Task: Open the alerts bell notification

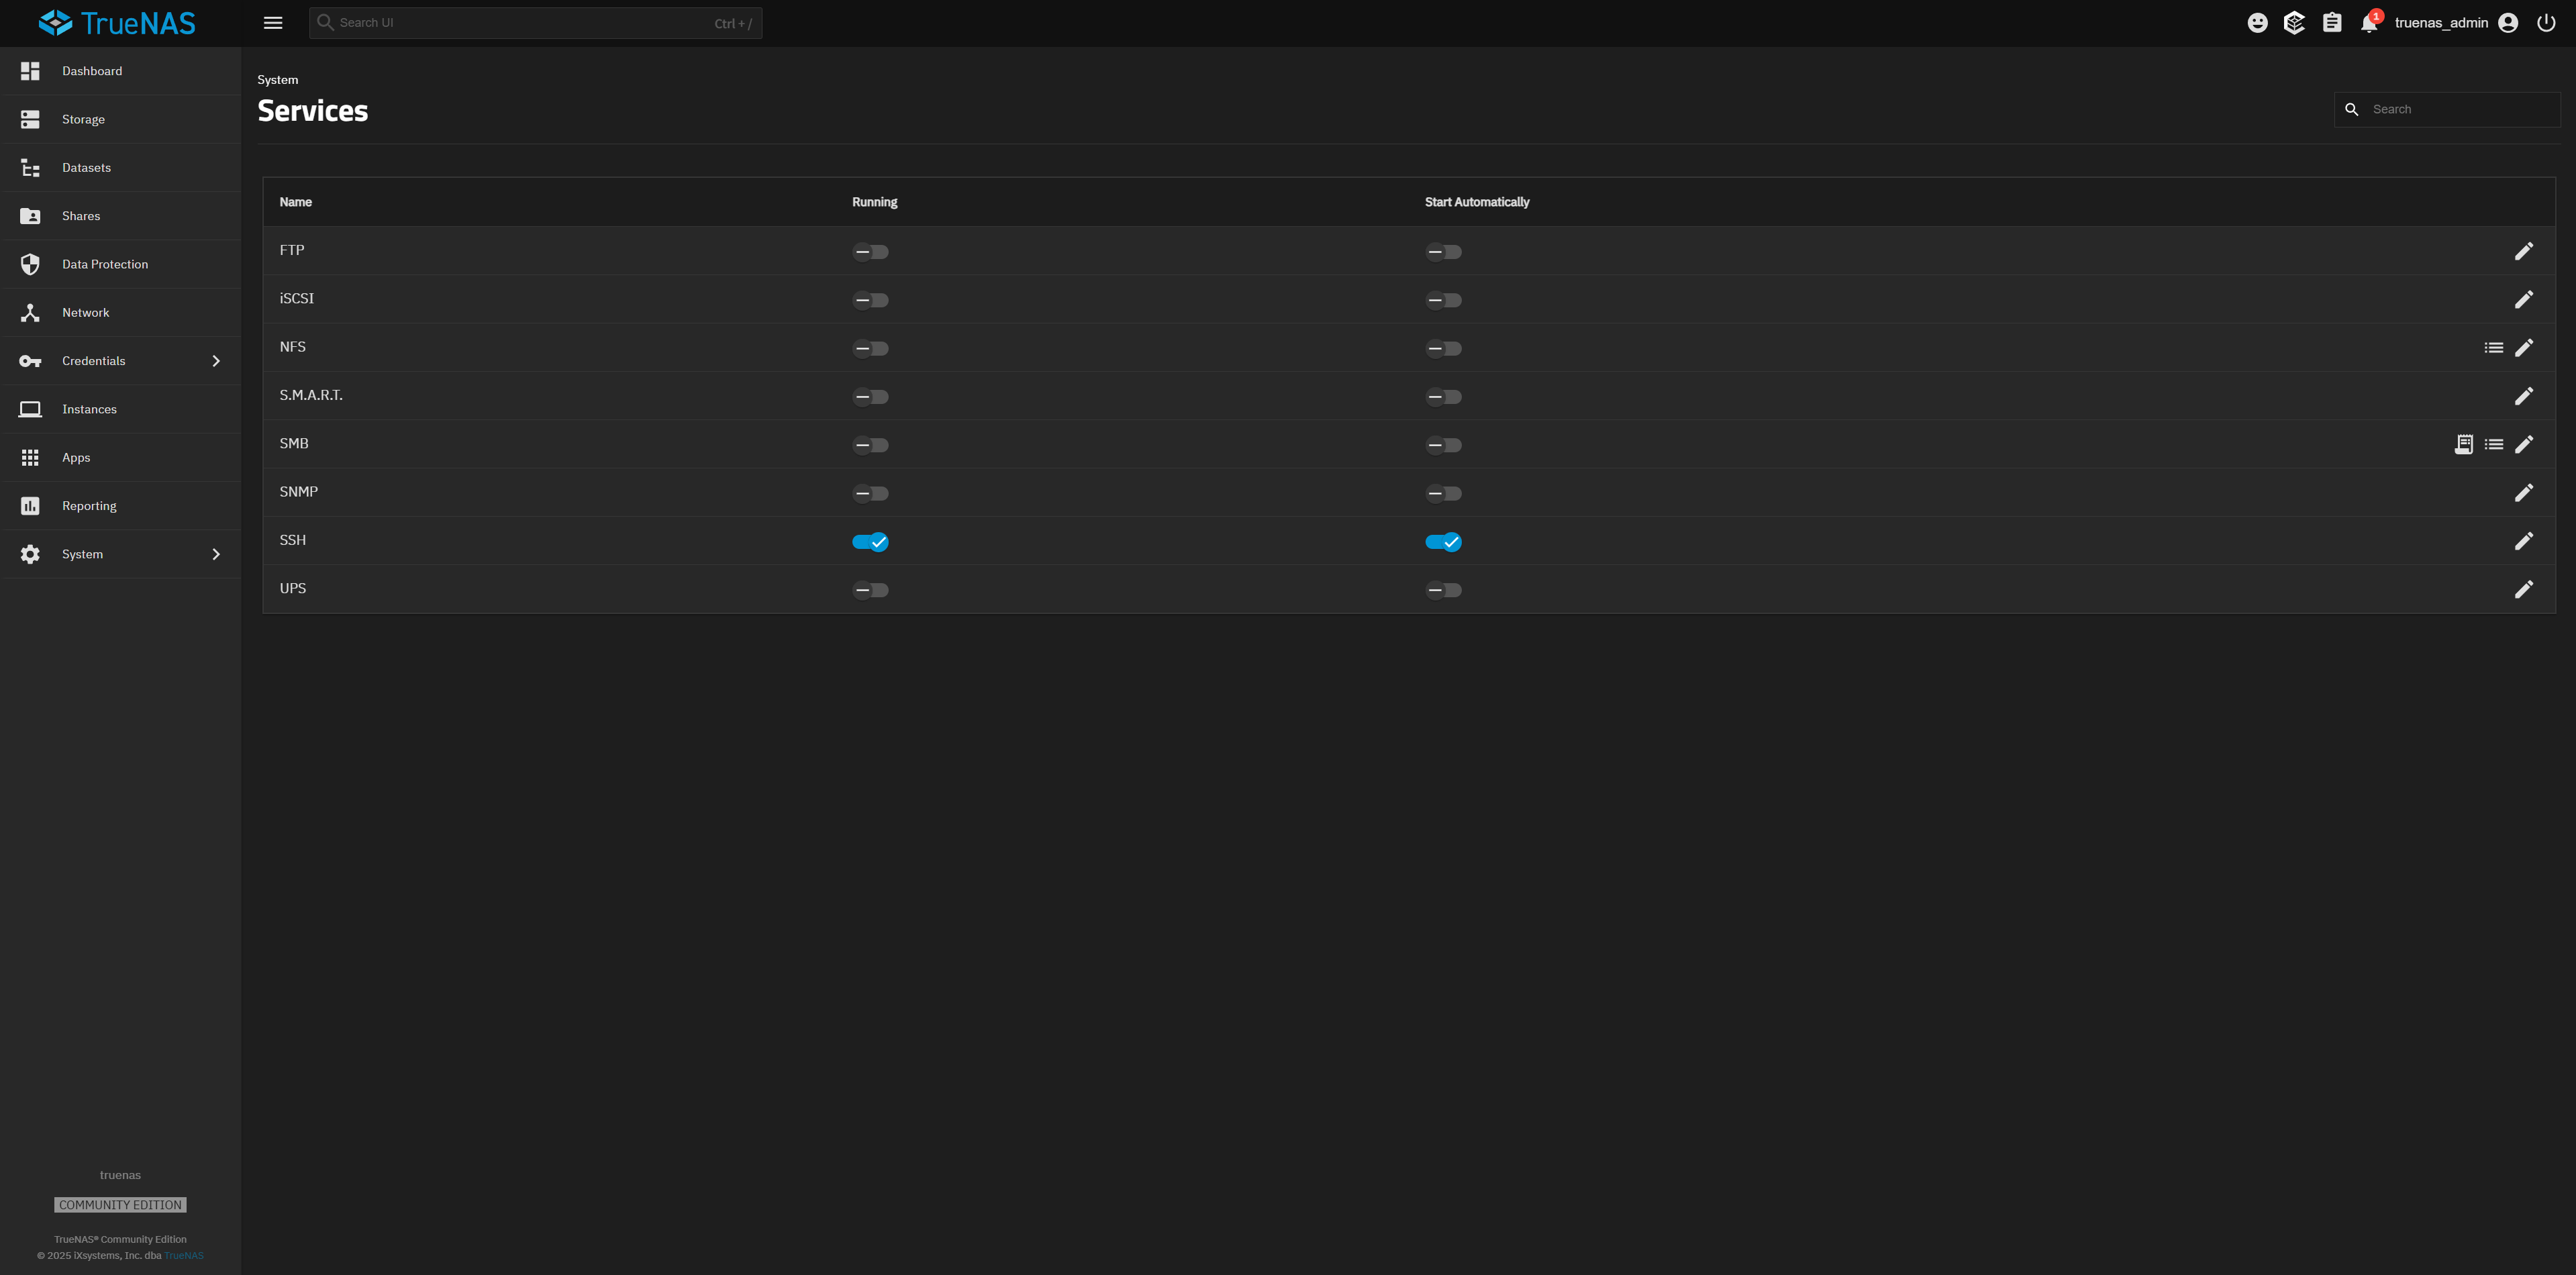Action: tap(2369, 23)
